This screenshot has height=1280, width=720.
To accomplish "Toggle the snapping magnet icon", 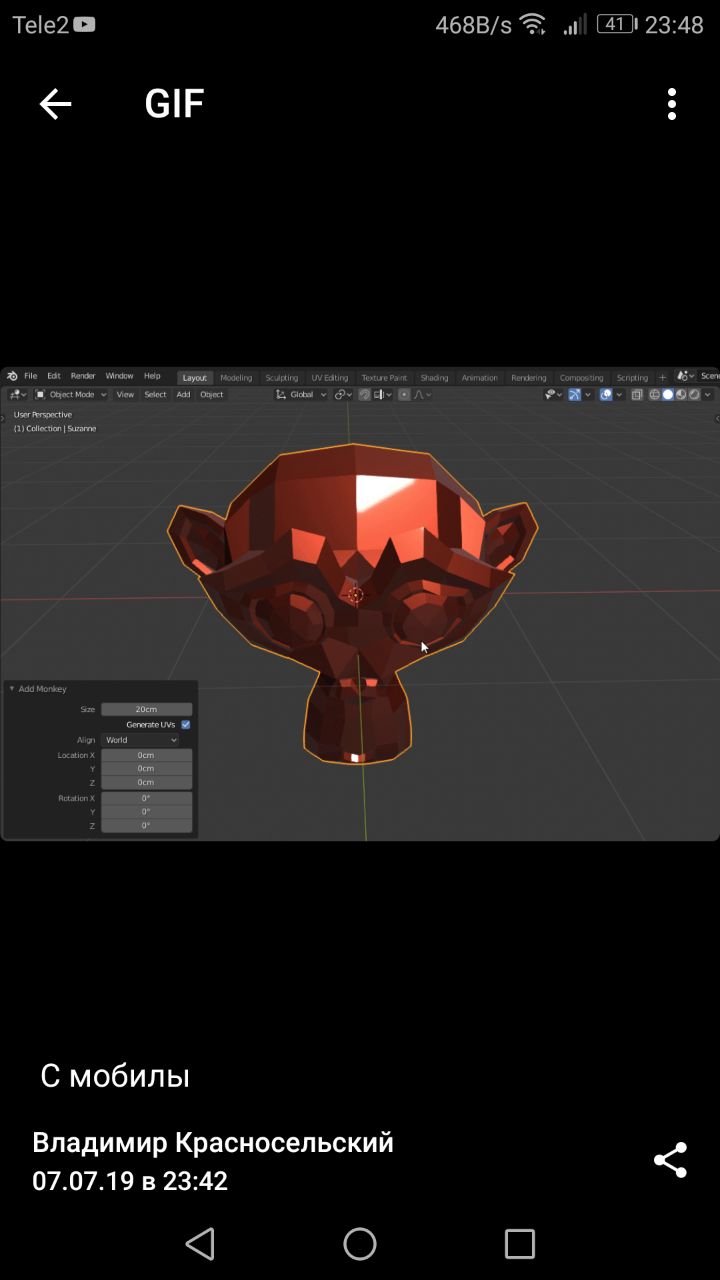I will pos(365,395).
